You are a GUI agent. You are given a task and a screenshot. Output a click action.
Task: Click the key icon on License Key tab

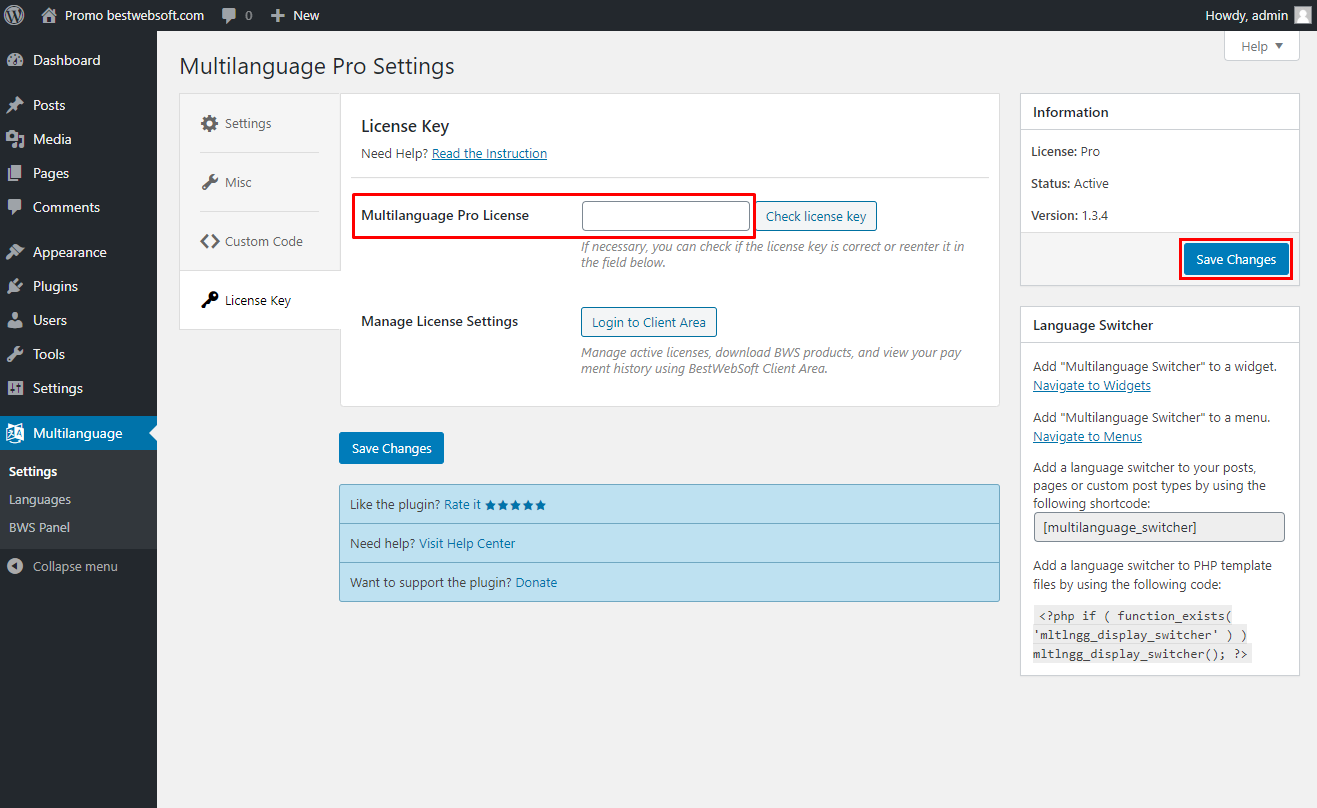[x=209, y=300]
